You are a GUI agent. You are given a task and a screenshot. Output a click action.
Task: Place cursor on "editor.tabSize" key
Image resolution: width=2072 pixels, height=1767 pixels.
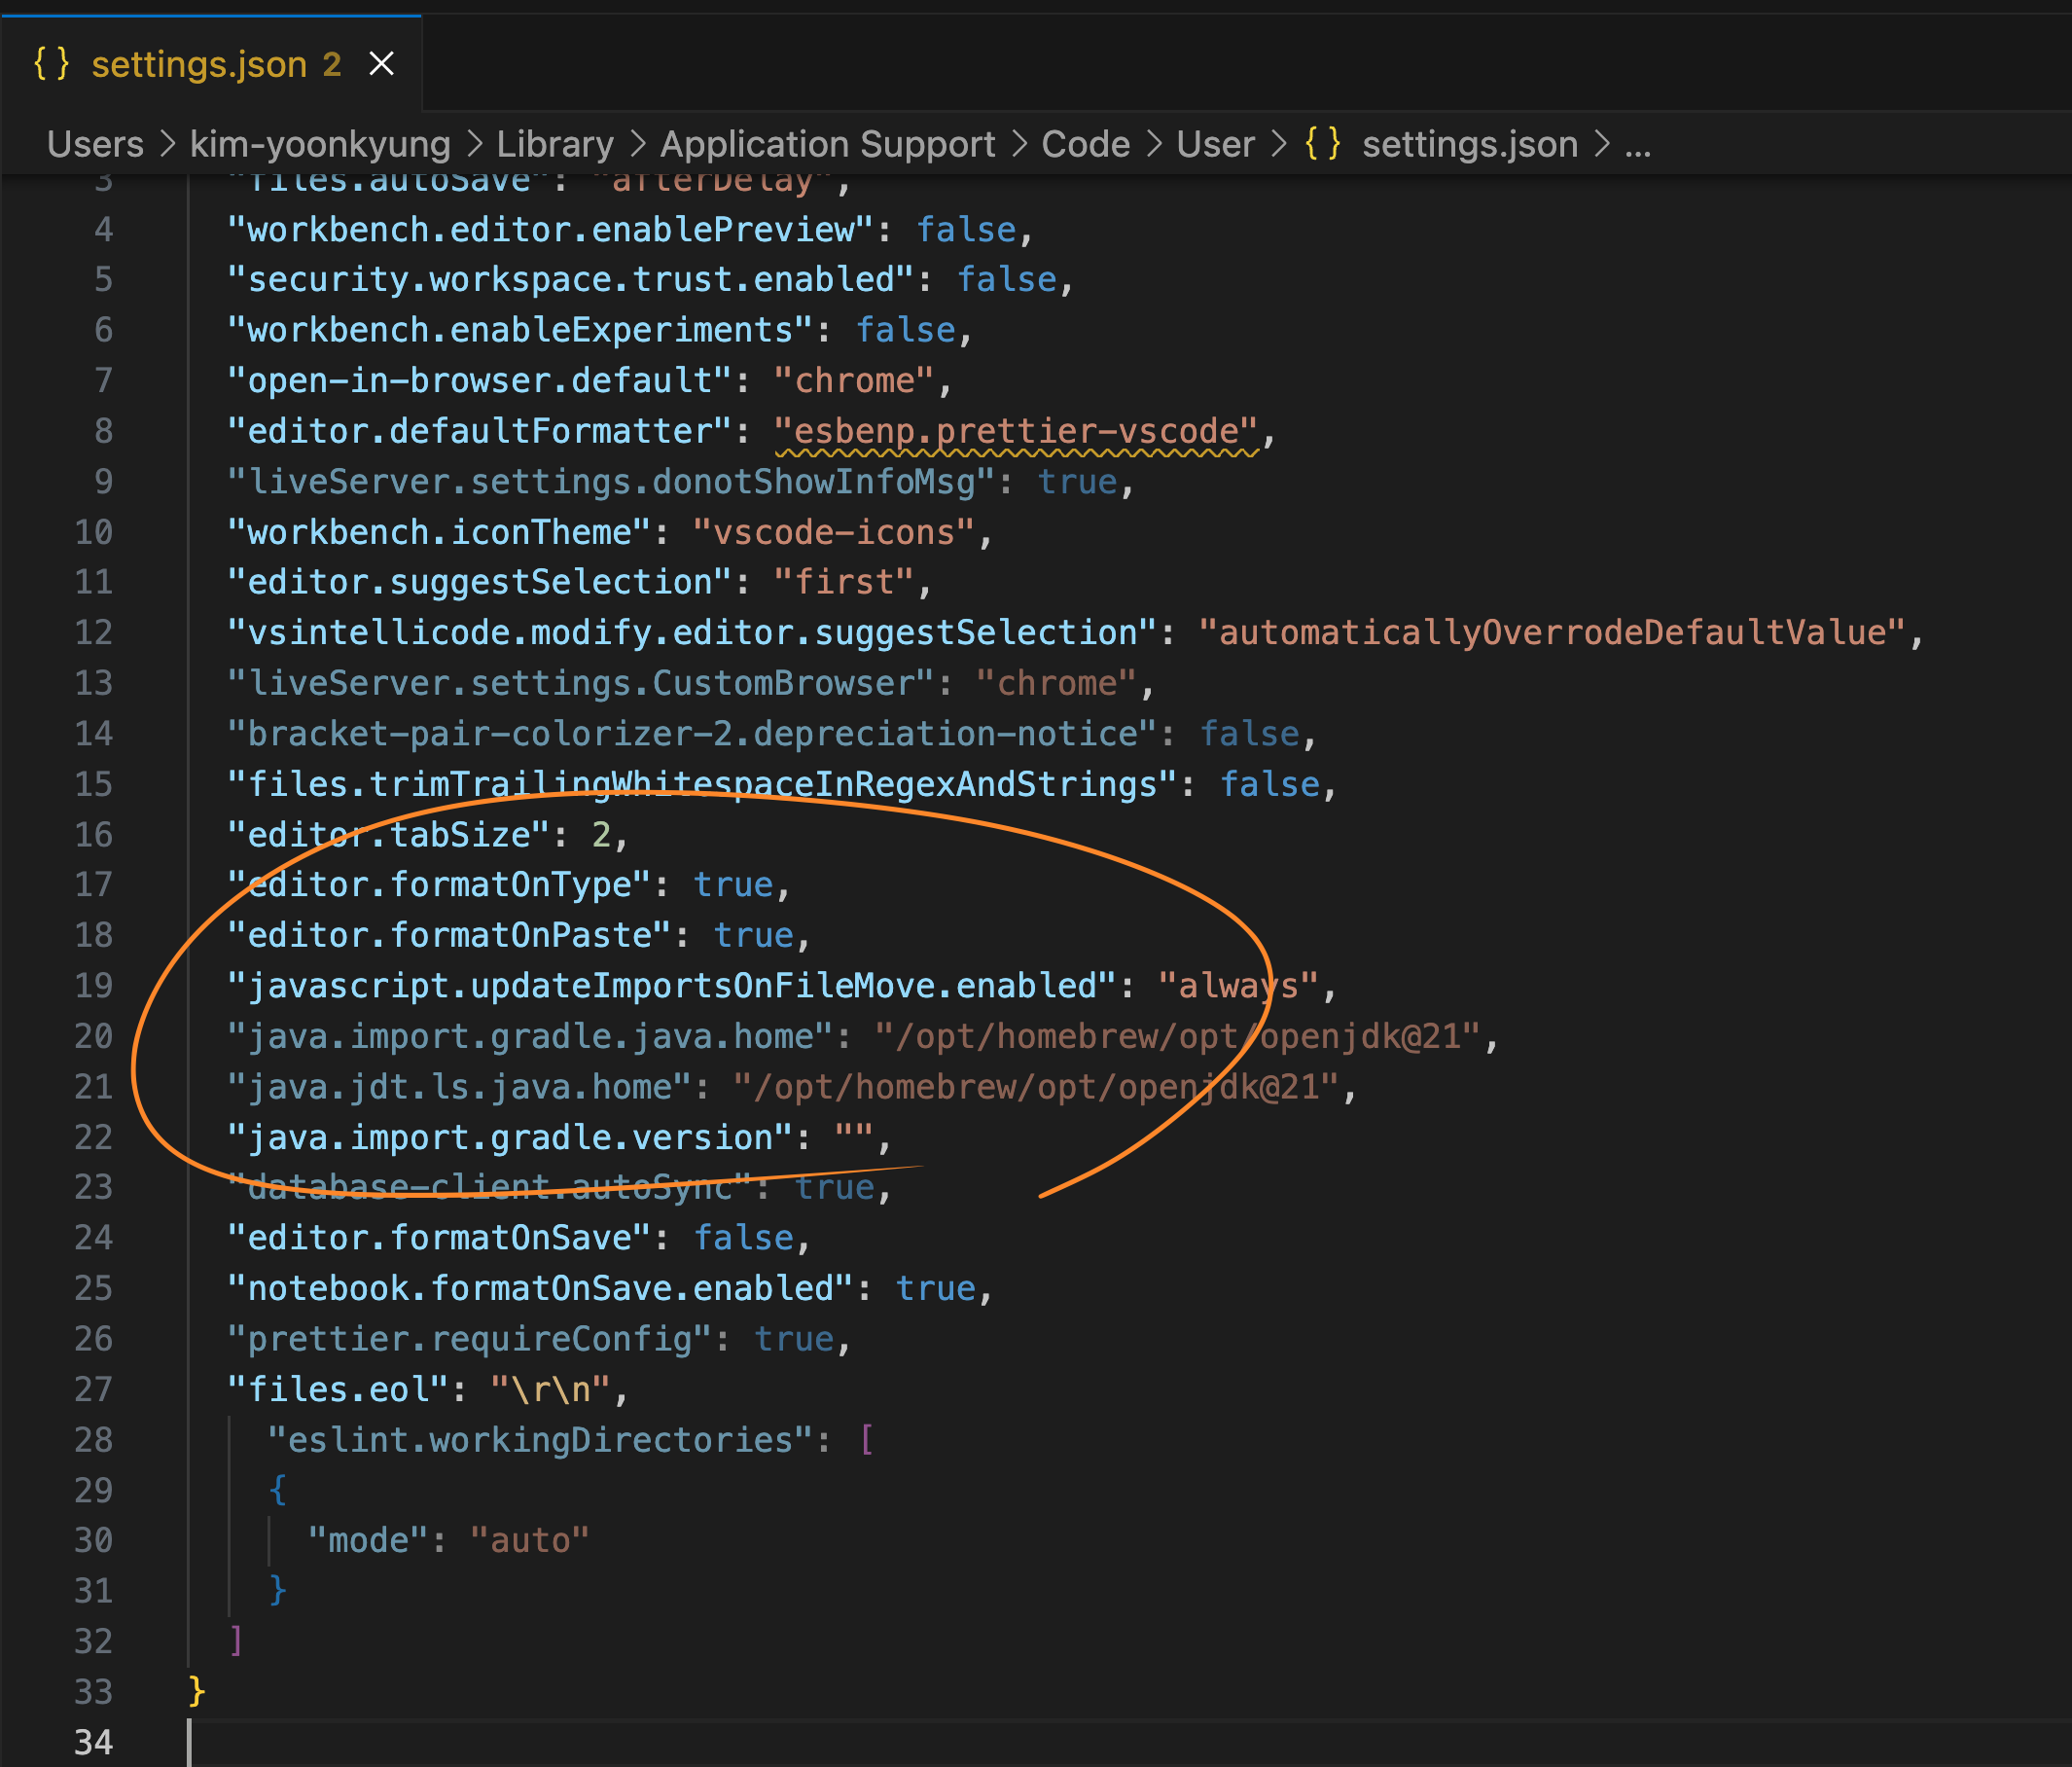click(x=389, y=835)
